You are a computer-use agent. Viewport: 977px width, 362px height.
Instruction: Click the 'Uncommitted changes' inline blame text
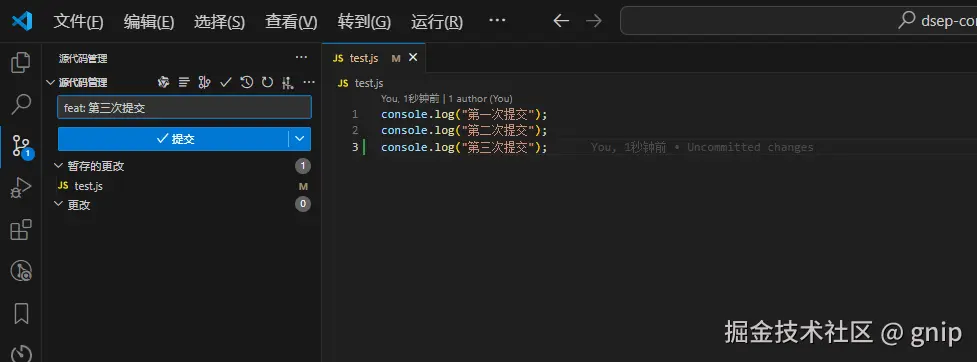[x=750, y=147]
